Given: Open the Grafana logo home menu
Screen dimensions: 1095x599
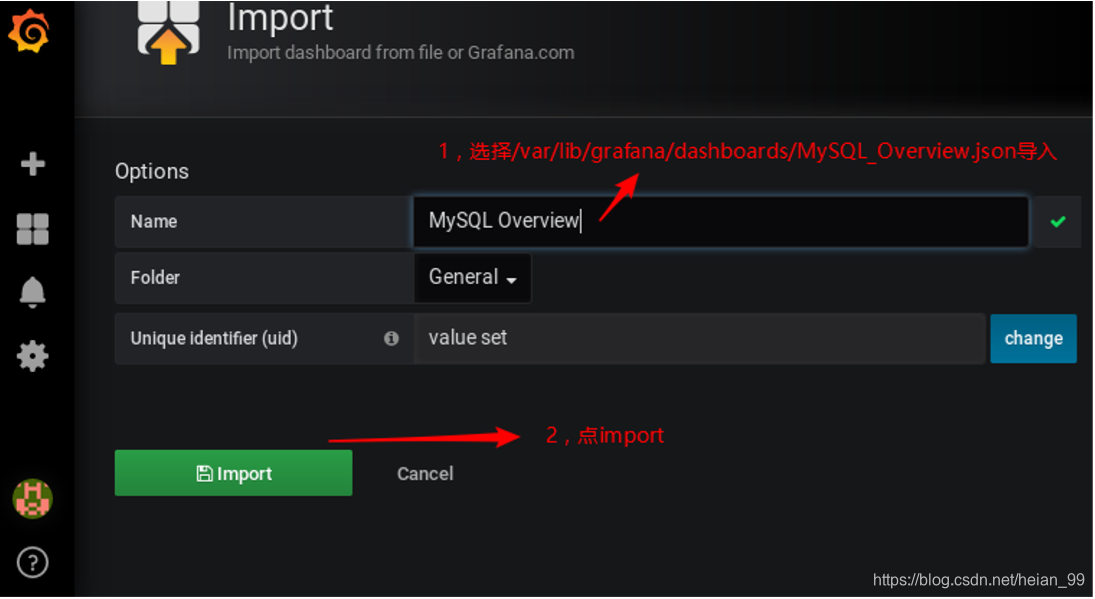Looking at the screenshot, I should (29, 31).
